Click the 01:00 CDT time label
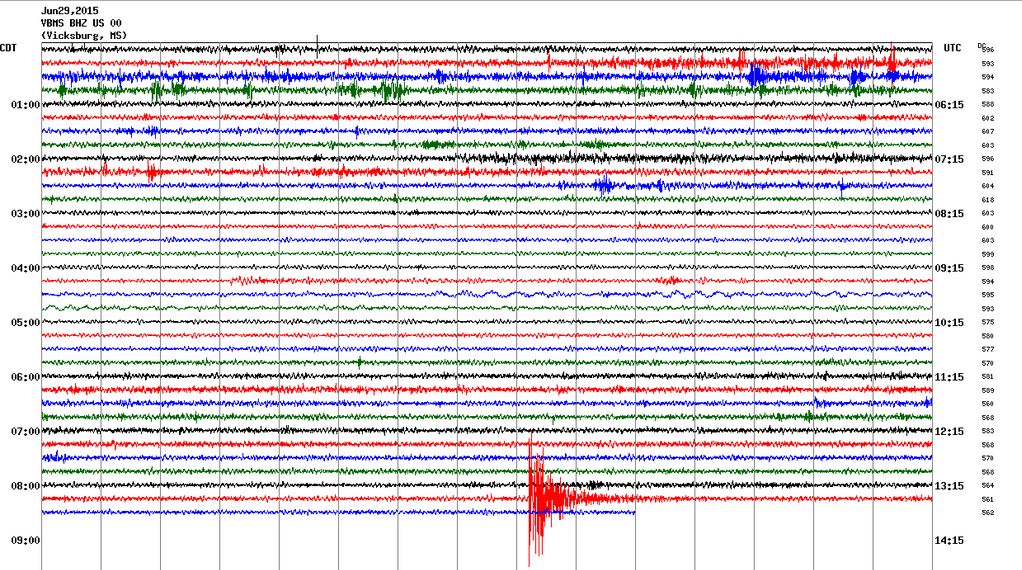The image size is (1022, 570). [25, 104]
